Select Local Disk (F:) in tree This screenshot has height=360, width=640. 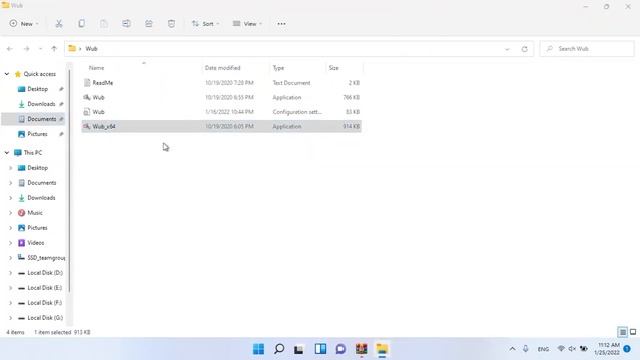coord(44,303)
